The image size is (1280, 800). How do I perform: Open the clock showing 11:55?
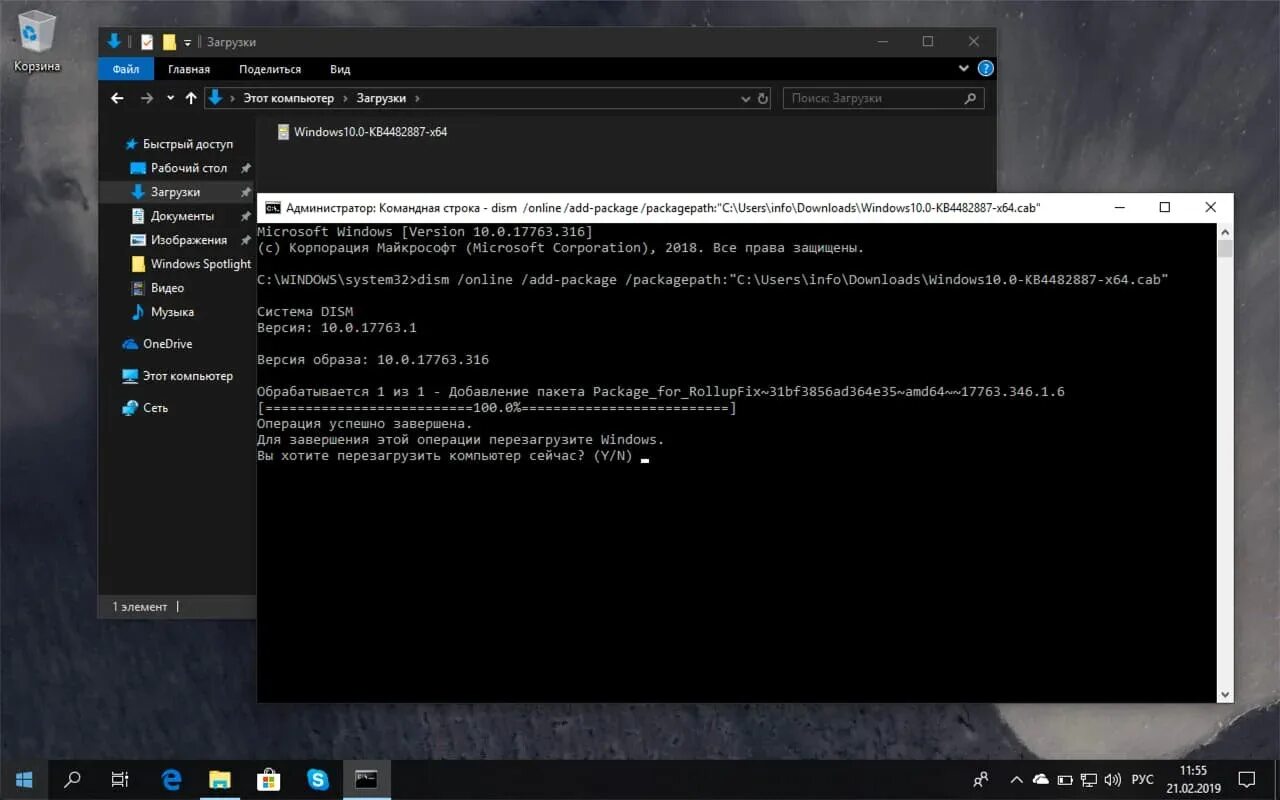(1193, 780)
